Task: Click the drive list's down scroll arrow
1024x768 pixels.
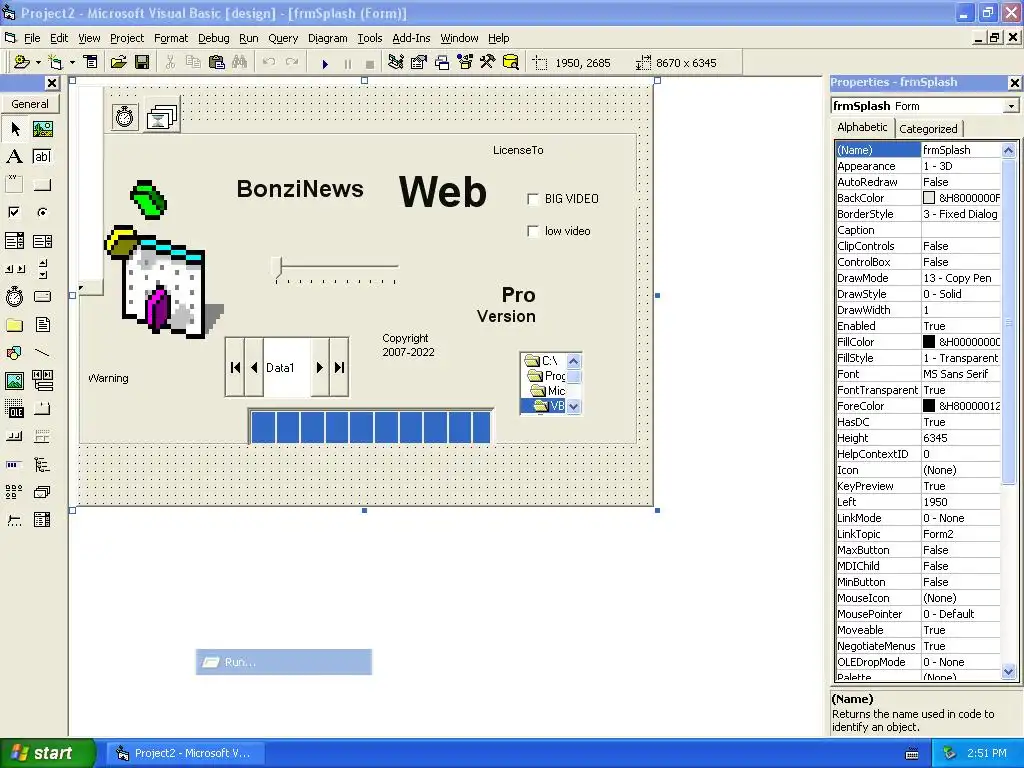Action: click(573, 406)
